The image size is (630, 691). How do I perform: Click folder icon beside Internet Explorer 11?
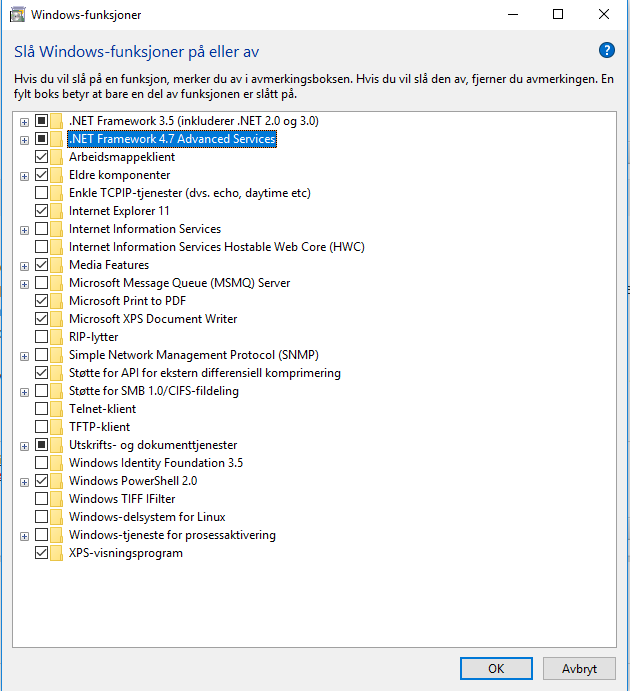56,211
